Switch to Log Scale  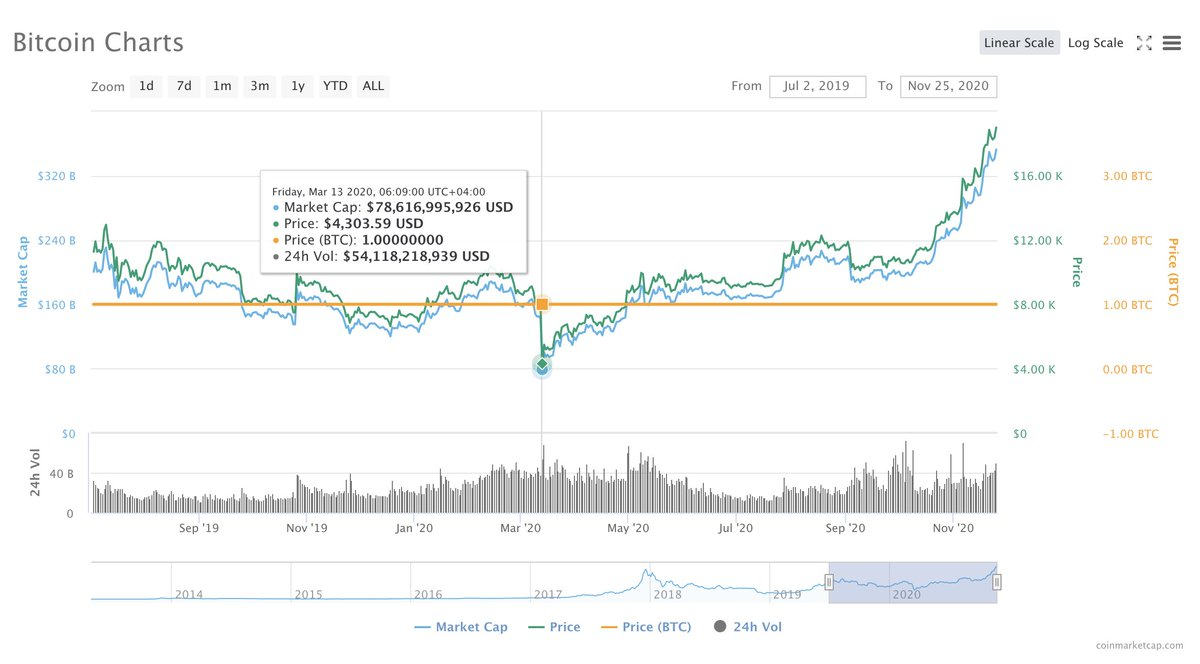1095,43
